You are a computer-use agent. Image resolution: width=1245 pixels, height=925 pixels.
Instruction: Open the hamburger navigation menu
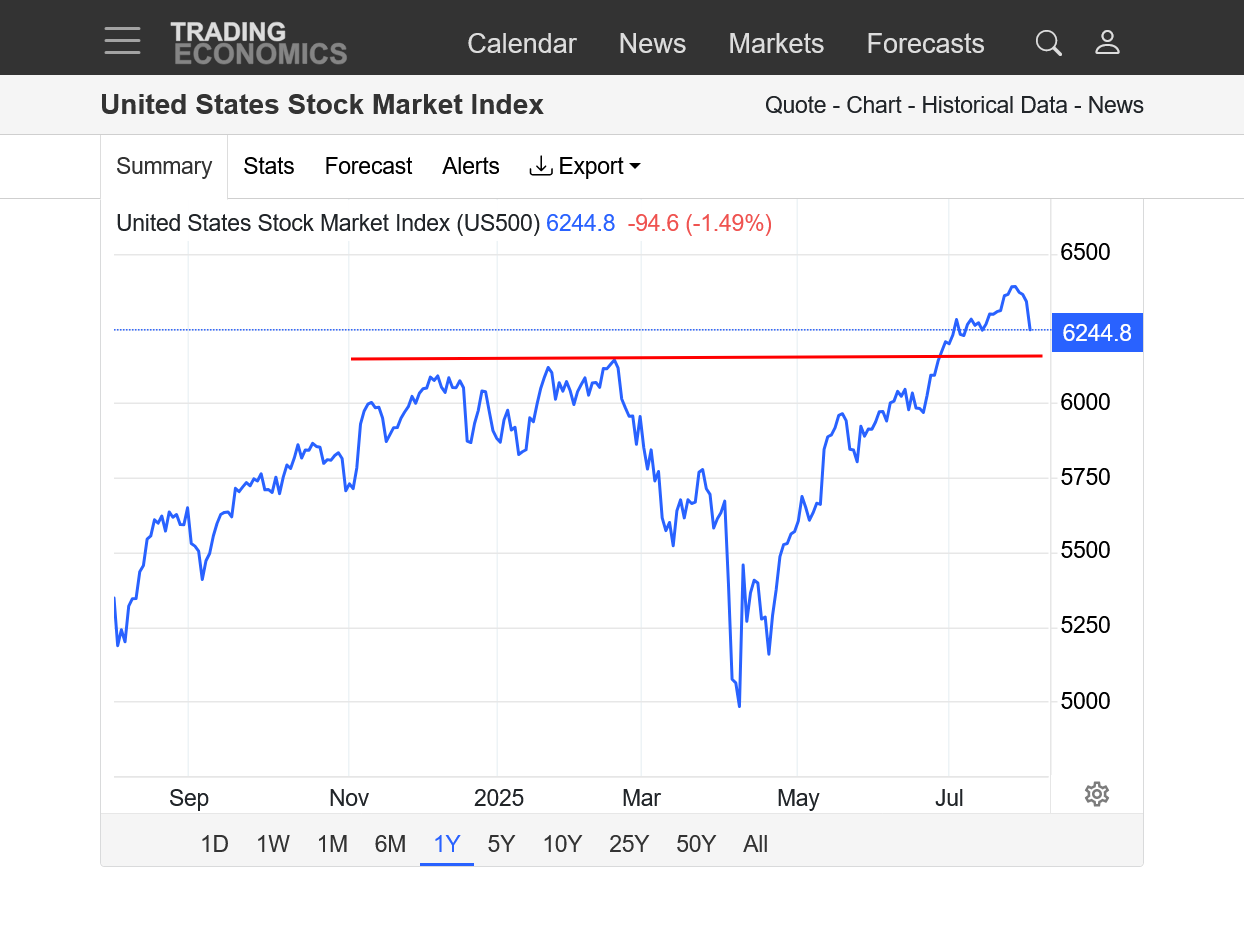(x=123, y=41)
